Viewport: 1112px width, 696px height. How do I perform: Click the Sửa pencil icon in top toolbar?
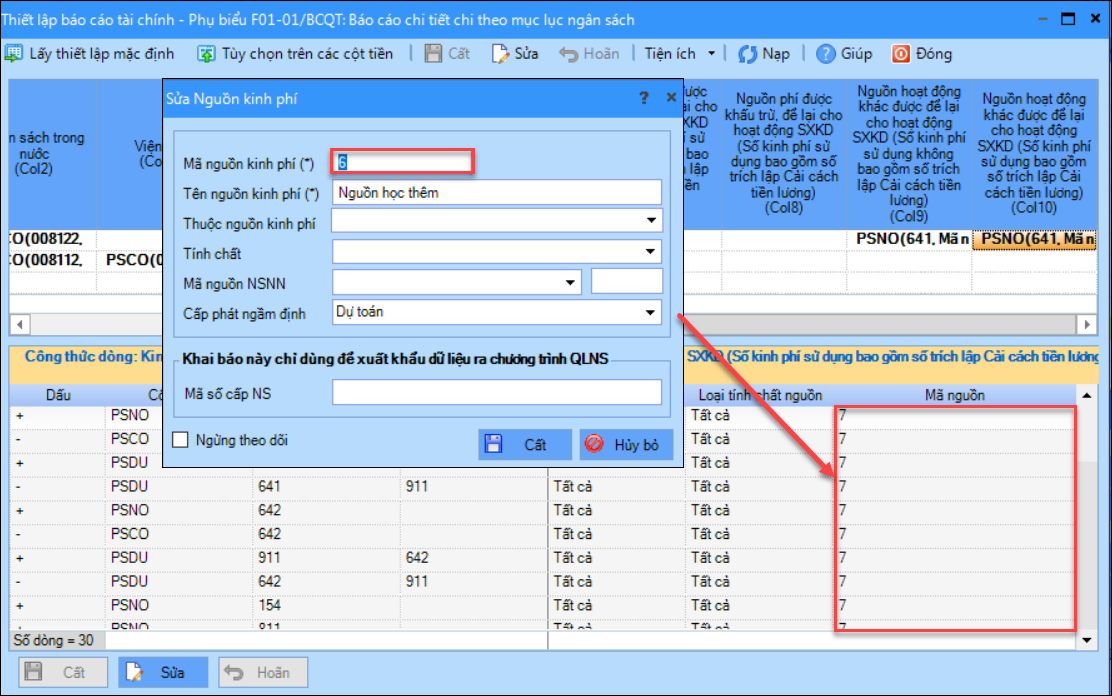click(x=500, y=54)
